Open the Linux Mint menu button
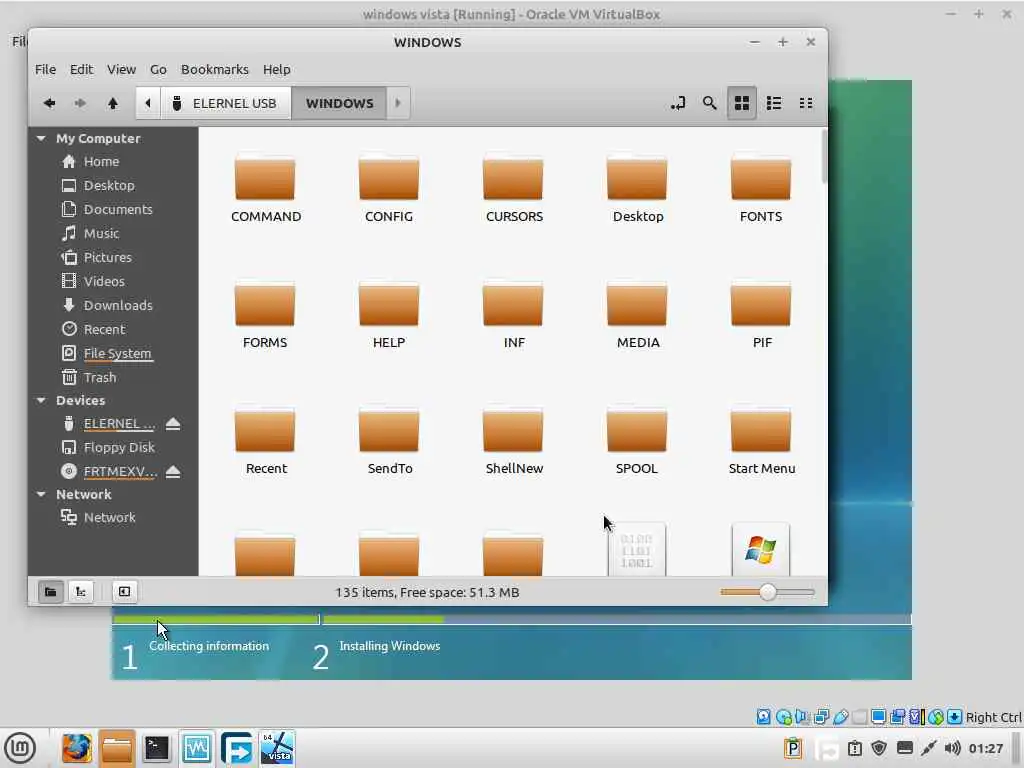The image size is (1024, 768). coord(20,748)
